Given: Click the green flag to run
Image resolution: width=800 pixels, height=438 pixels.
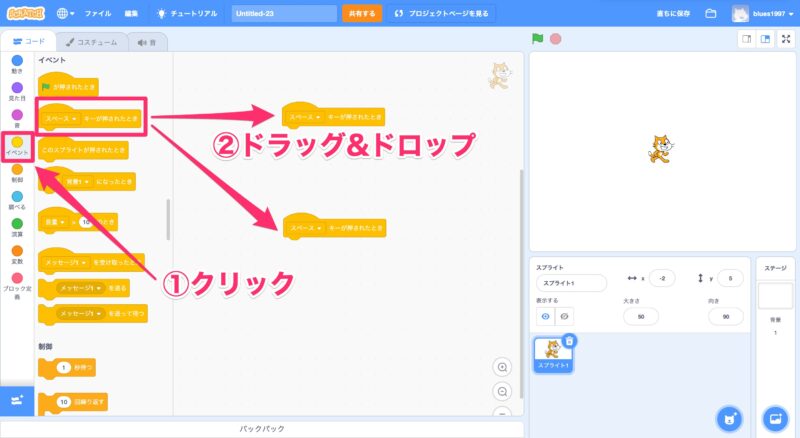Looking at the screenshot, I should (537, 39).
